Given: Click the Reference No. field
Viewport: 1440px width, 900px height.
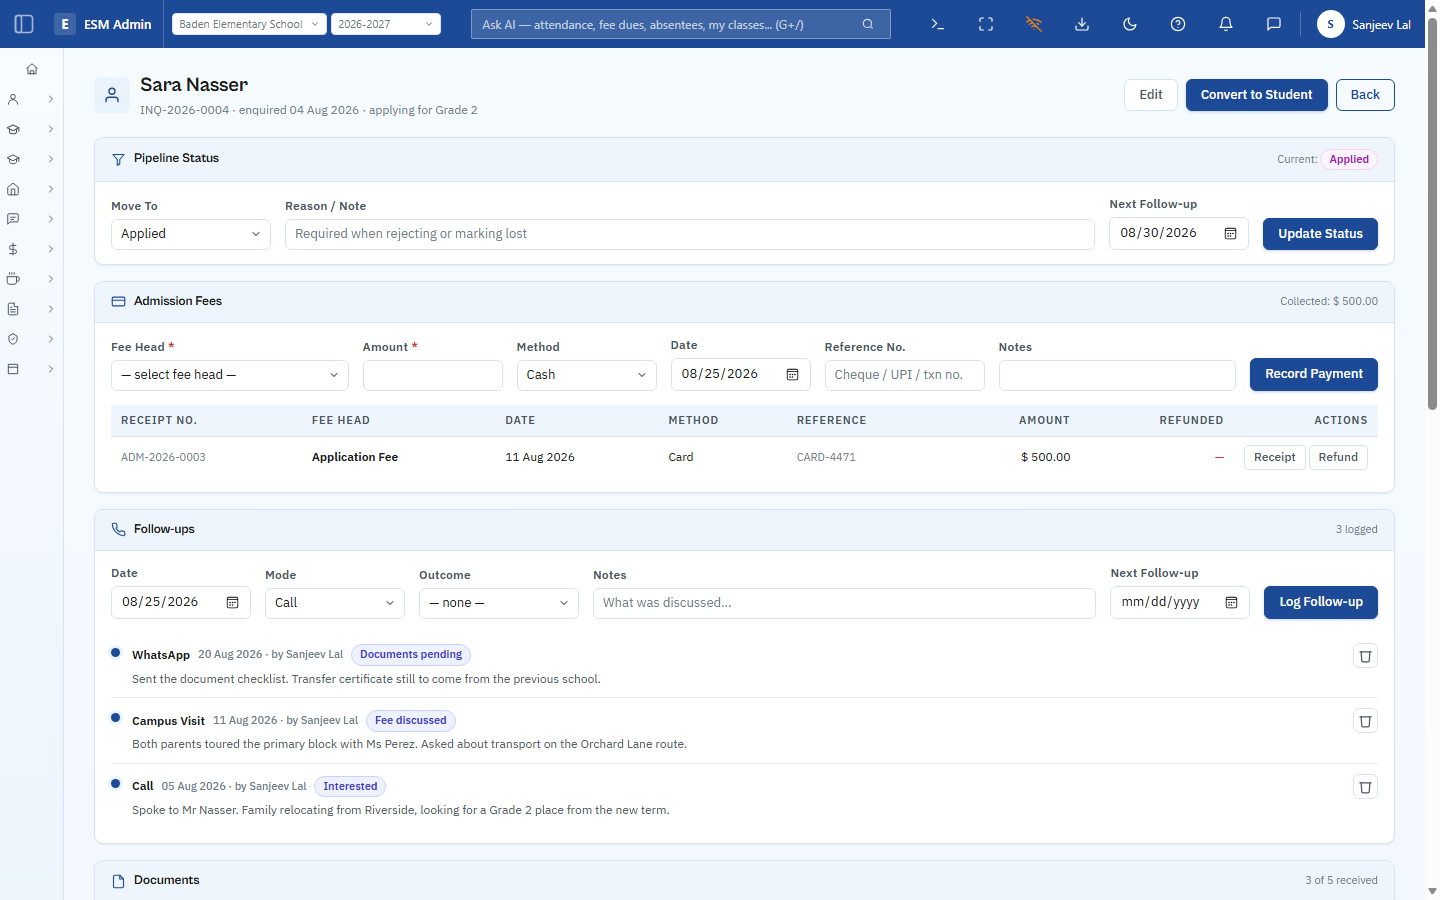Looking at the screenshot, I should [905, 375].
